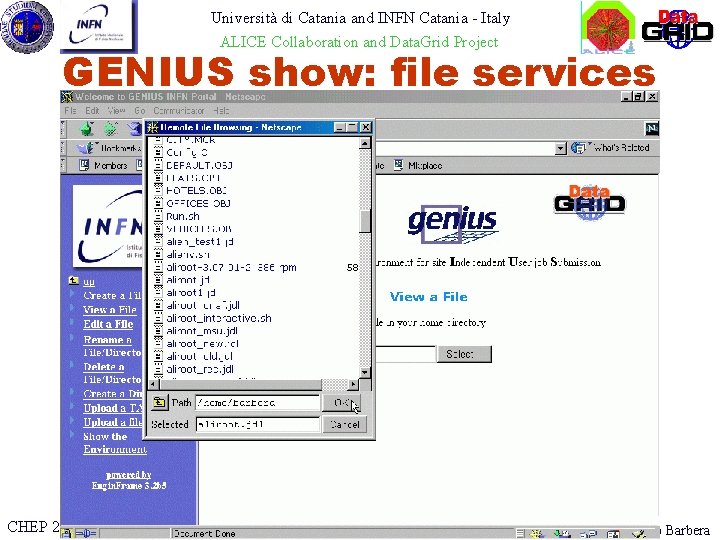This screenshot has width=720, height=540.
Task: Click the Netscape icon in the dialog title bar
Action: (152, 127)
